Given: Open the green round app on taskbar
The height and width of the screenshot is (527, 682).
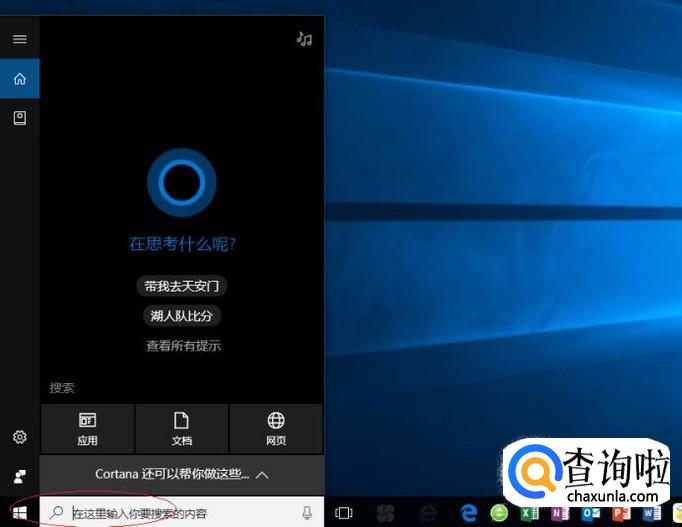Looking at the screenshot, I should click(x=499, y=513).
